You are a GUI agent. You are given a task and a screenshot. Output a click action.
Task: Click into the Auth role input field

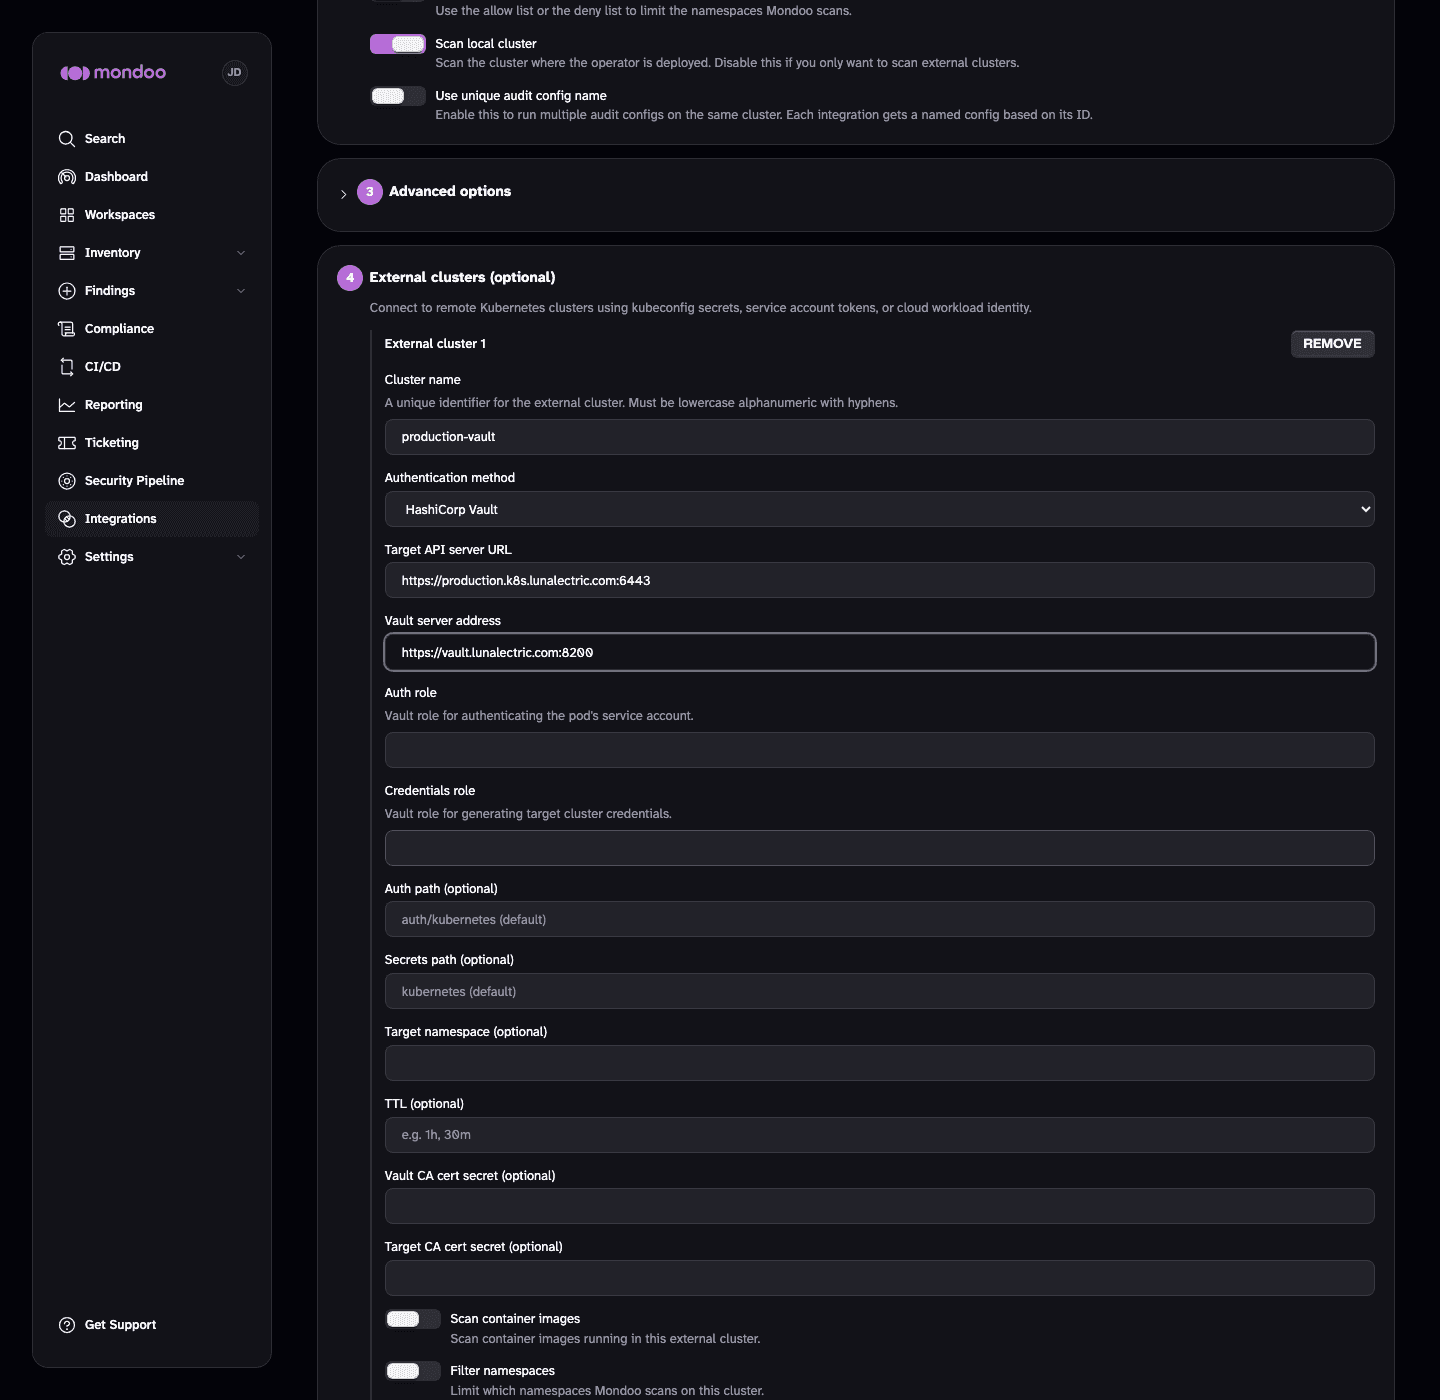coord(880,750)
